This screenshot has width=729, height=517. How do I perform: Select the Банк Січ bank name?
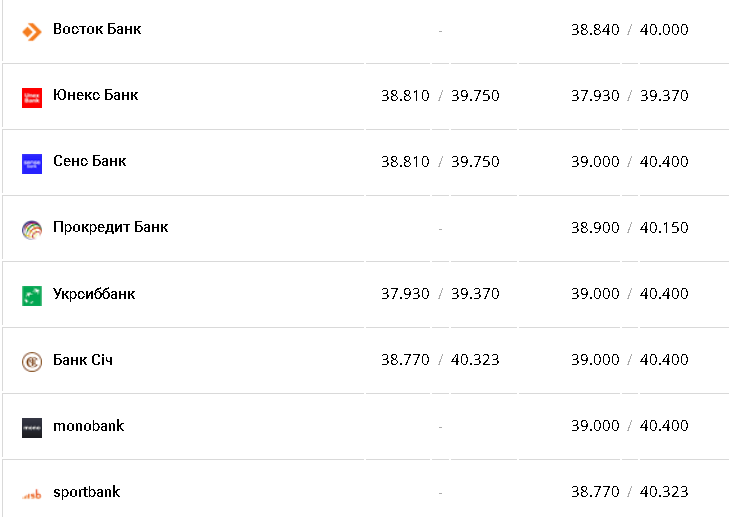click(x=83, y=360)
